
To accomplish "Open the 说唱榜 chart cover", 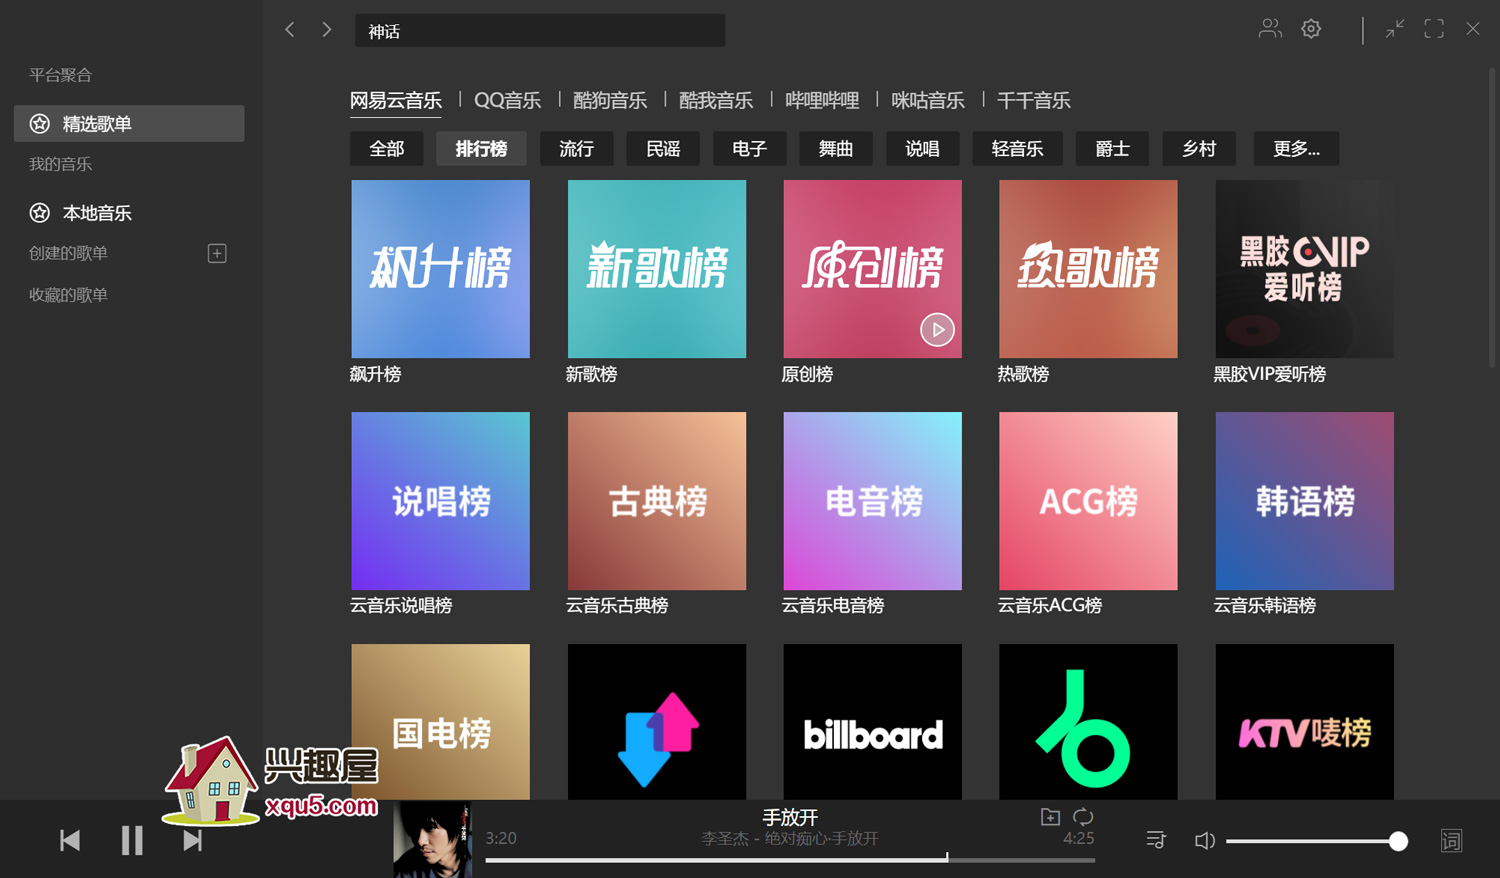I will pos(441,501).
